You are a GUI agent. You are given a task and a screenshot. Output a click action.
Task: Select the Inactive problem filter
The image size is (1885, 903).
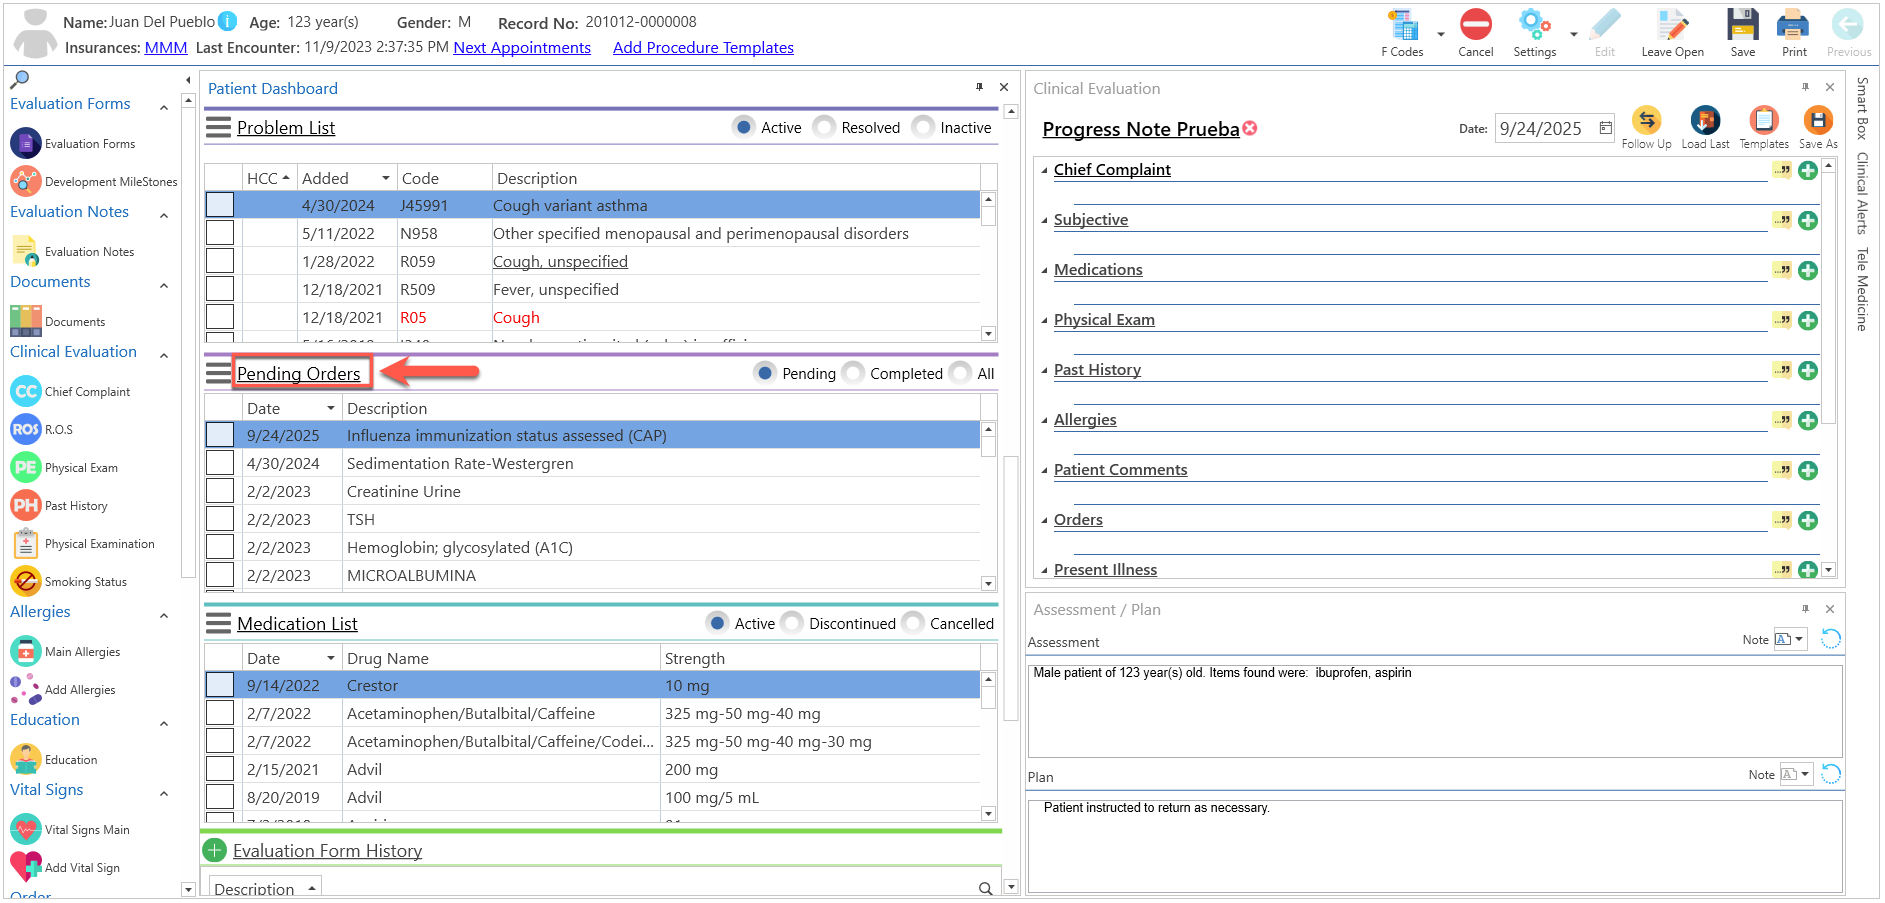coord(924,127)
